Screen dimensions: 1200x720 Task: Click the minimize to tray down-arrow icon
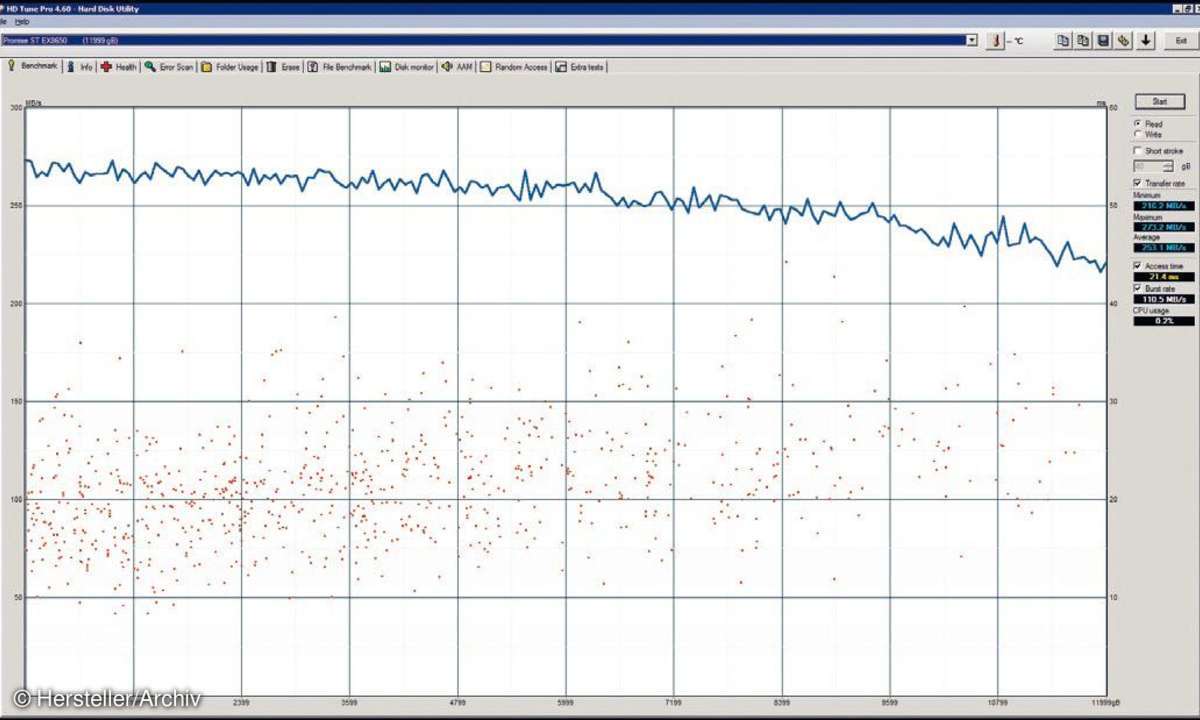1145,40
